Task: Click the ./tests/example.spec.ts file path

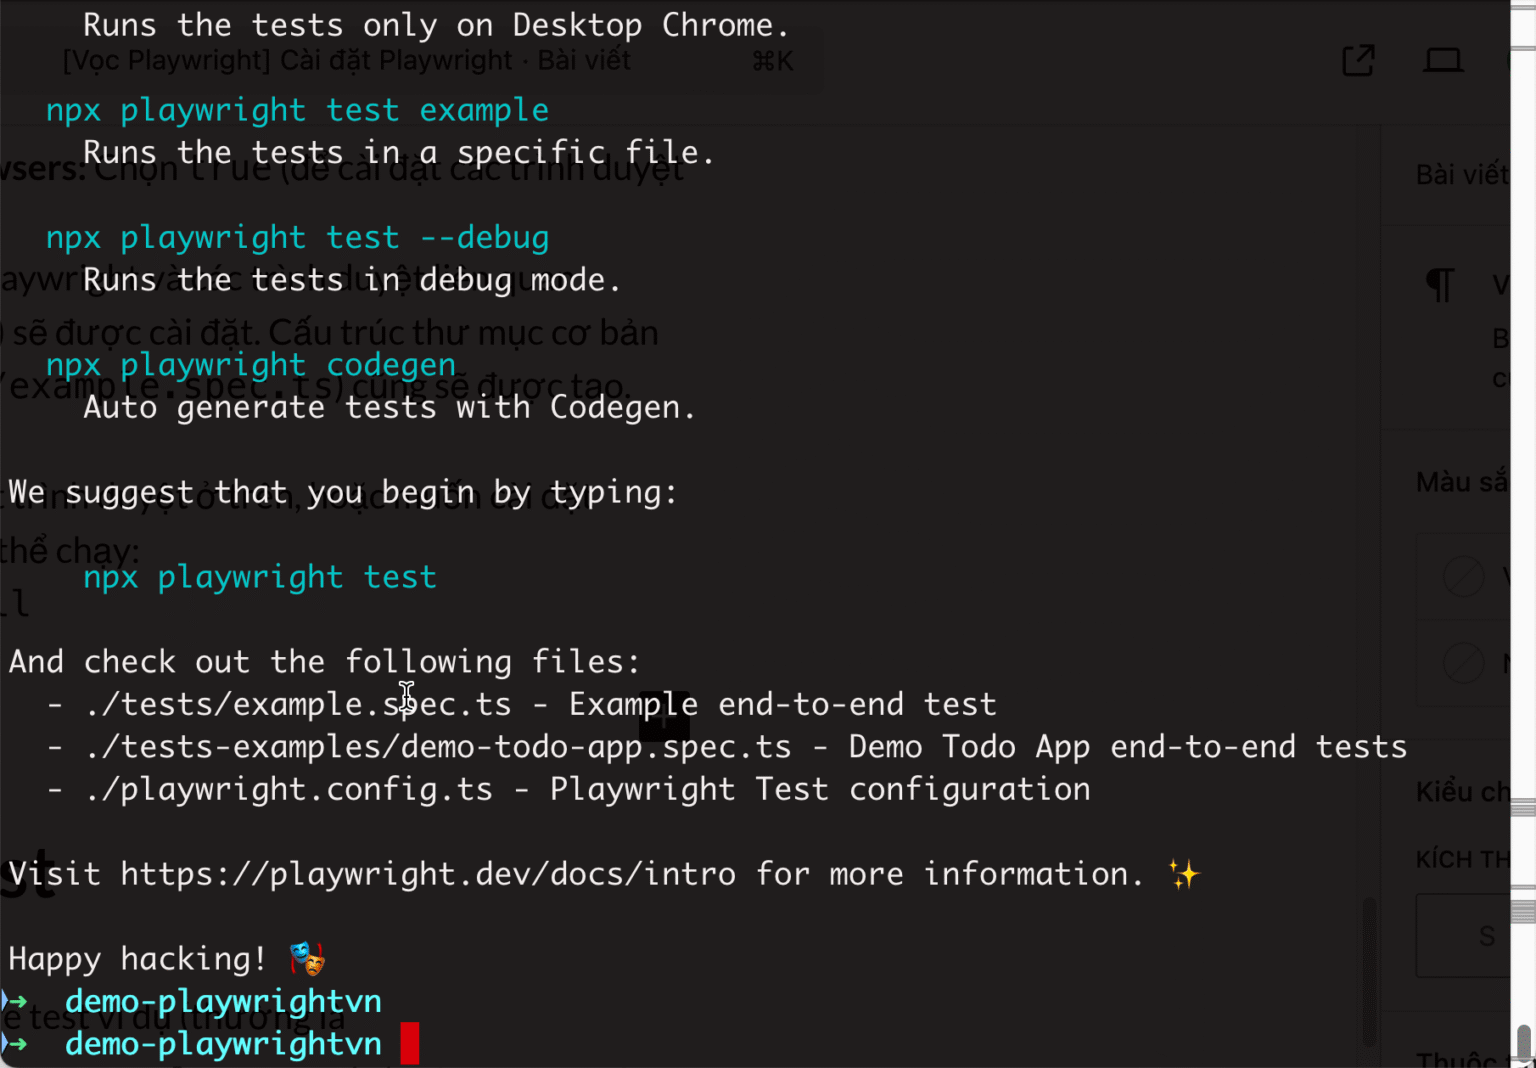Action: point(298,704)
